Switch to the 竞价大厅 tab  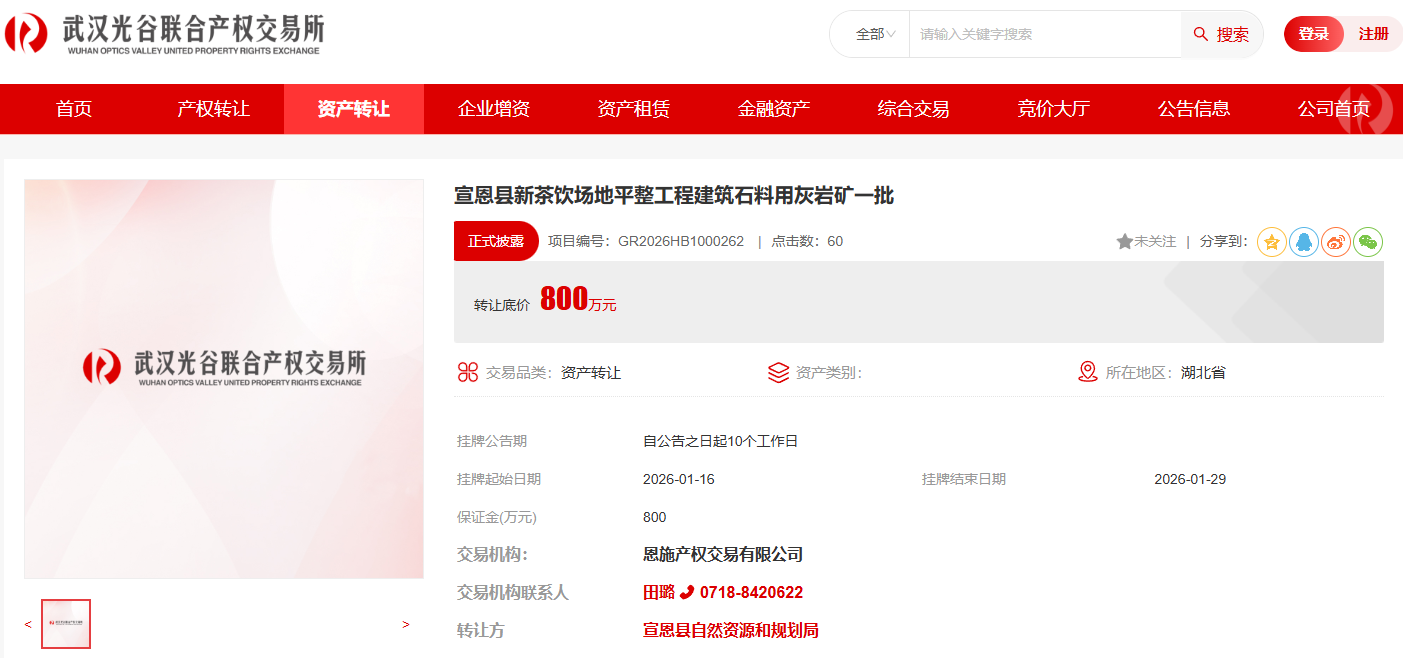(1053, 109)
